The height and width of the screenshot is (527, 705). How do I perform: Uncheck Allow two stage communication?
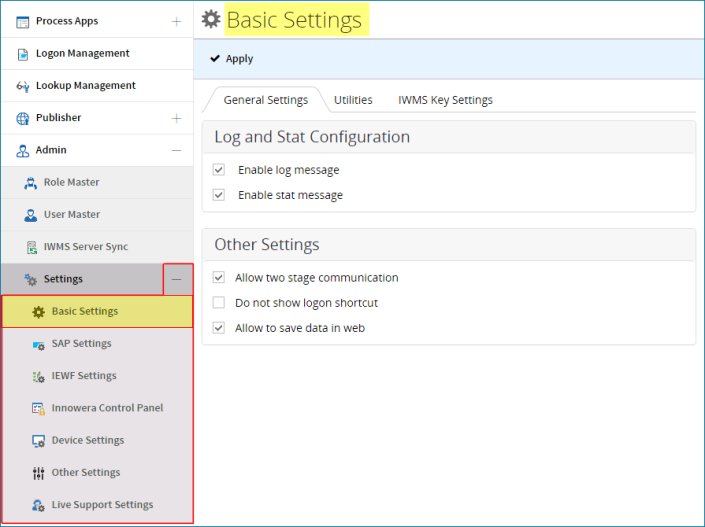click(219, 277)
